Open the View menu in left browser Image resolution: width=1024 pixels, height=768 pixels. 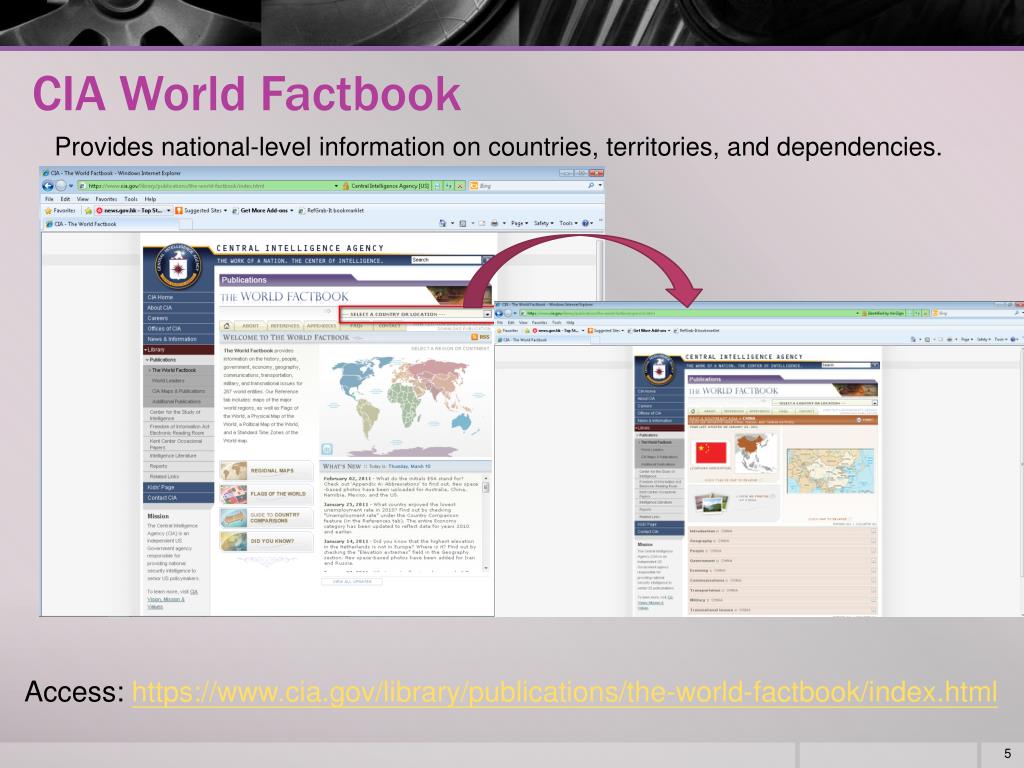[x=83, y=199]
